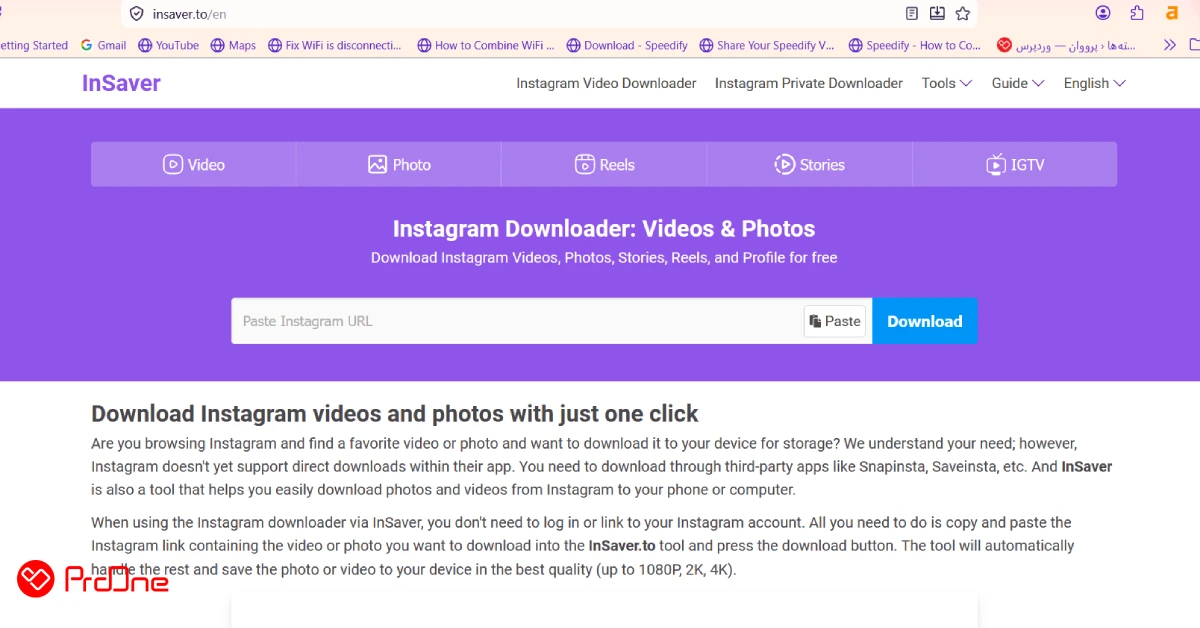Click the InSaver logo
This screenshot has height=628, width=1200.
click(121, 83)
